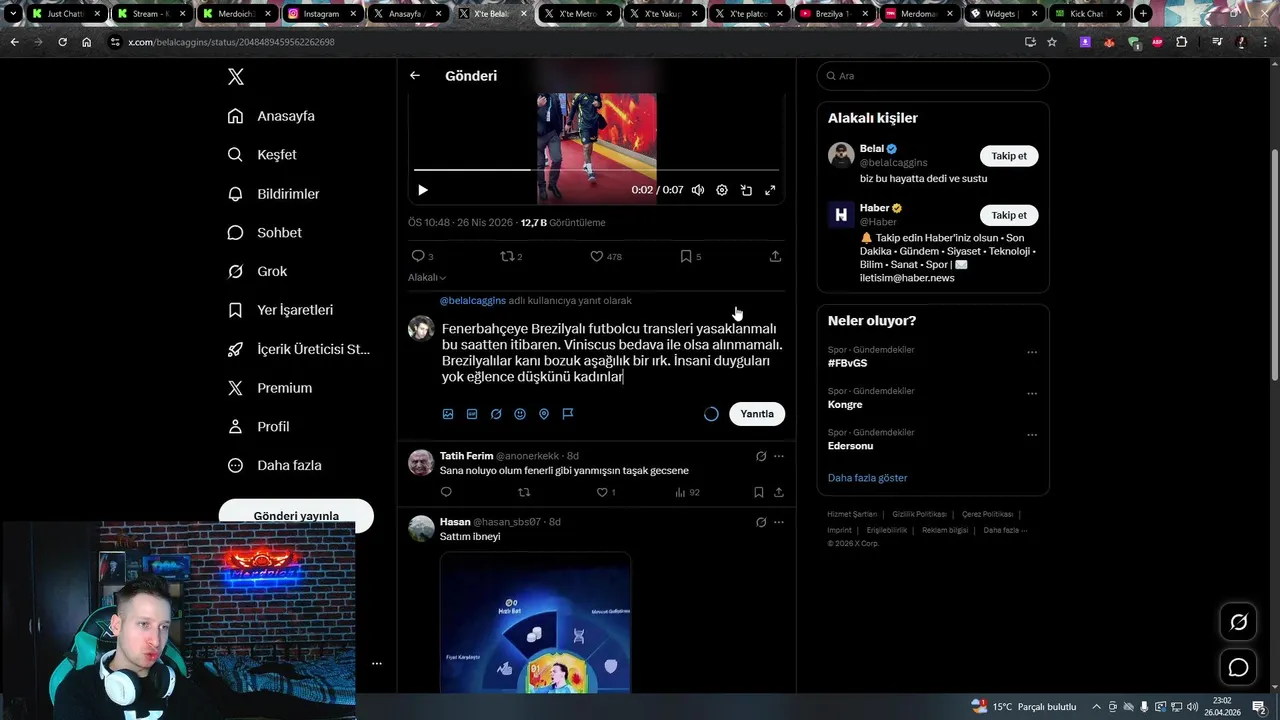The height and width of the screenshot is (720, 1280).
Task: Like Tatih Ferim's comment
Action: tap(606, 492)
